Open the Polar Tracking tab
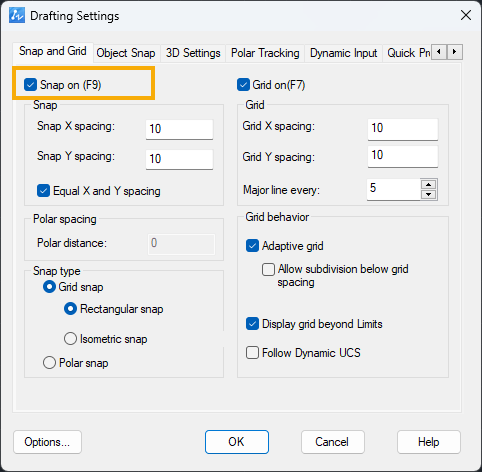482x472 pixels. coord(265,53)
